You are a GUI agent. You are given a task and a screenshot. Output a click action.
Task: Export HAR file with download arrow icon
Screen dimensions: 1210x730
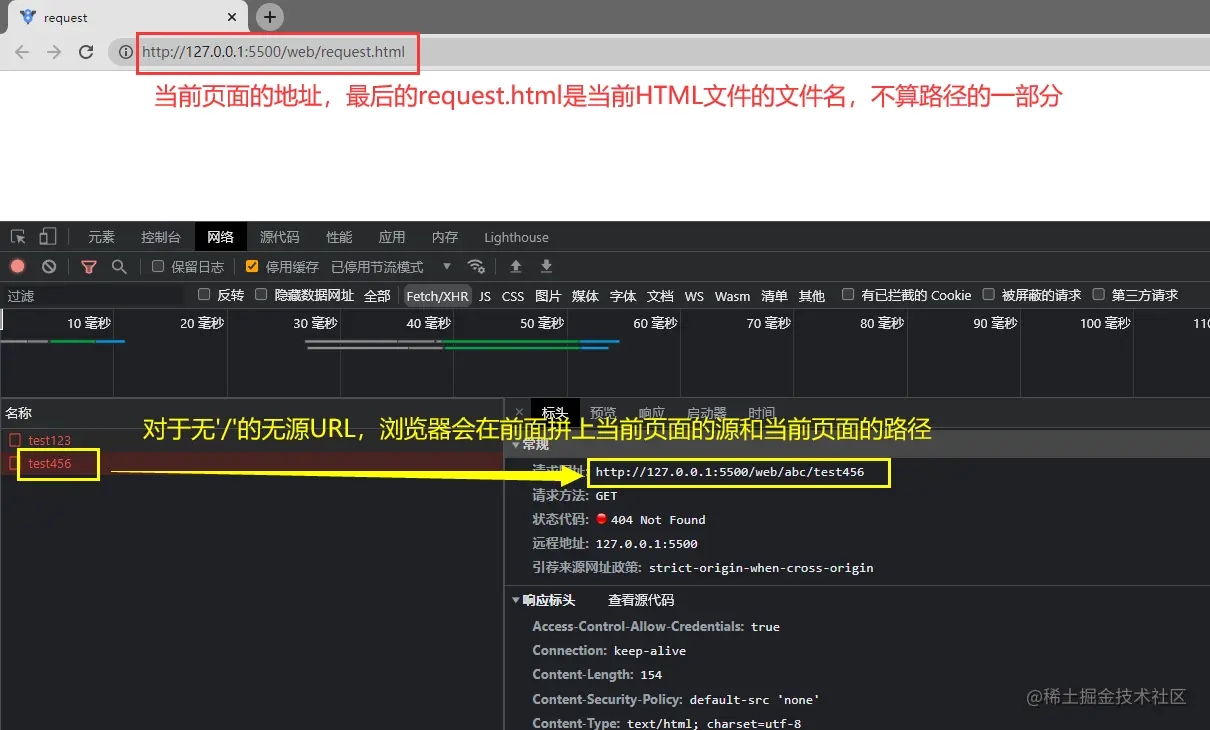coord(546,266)
